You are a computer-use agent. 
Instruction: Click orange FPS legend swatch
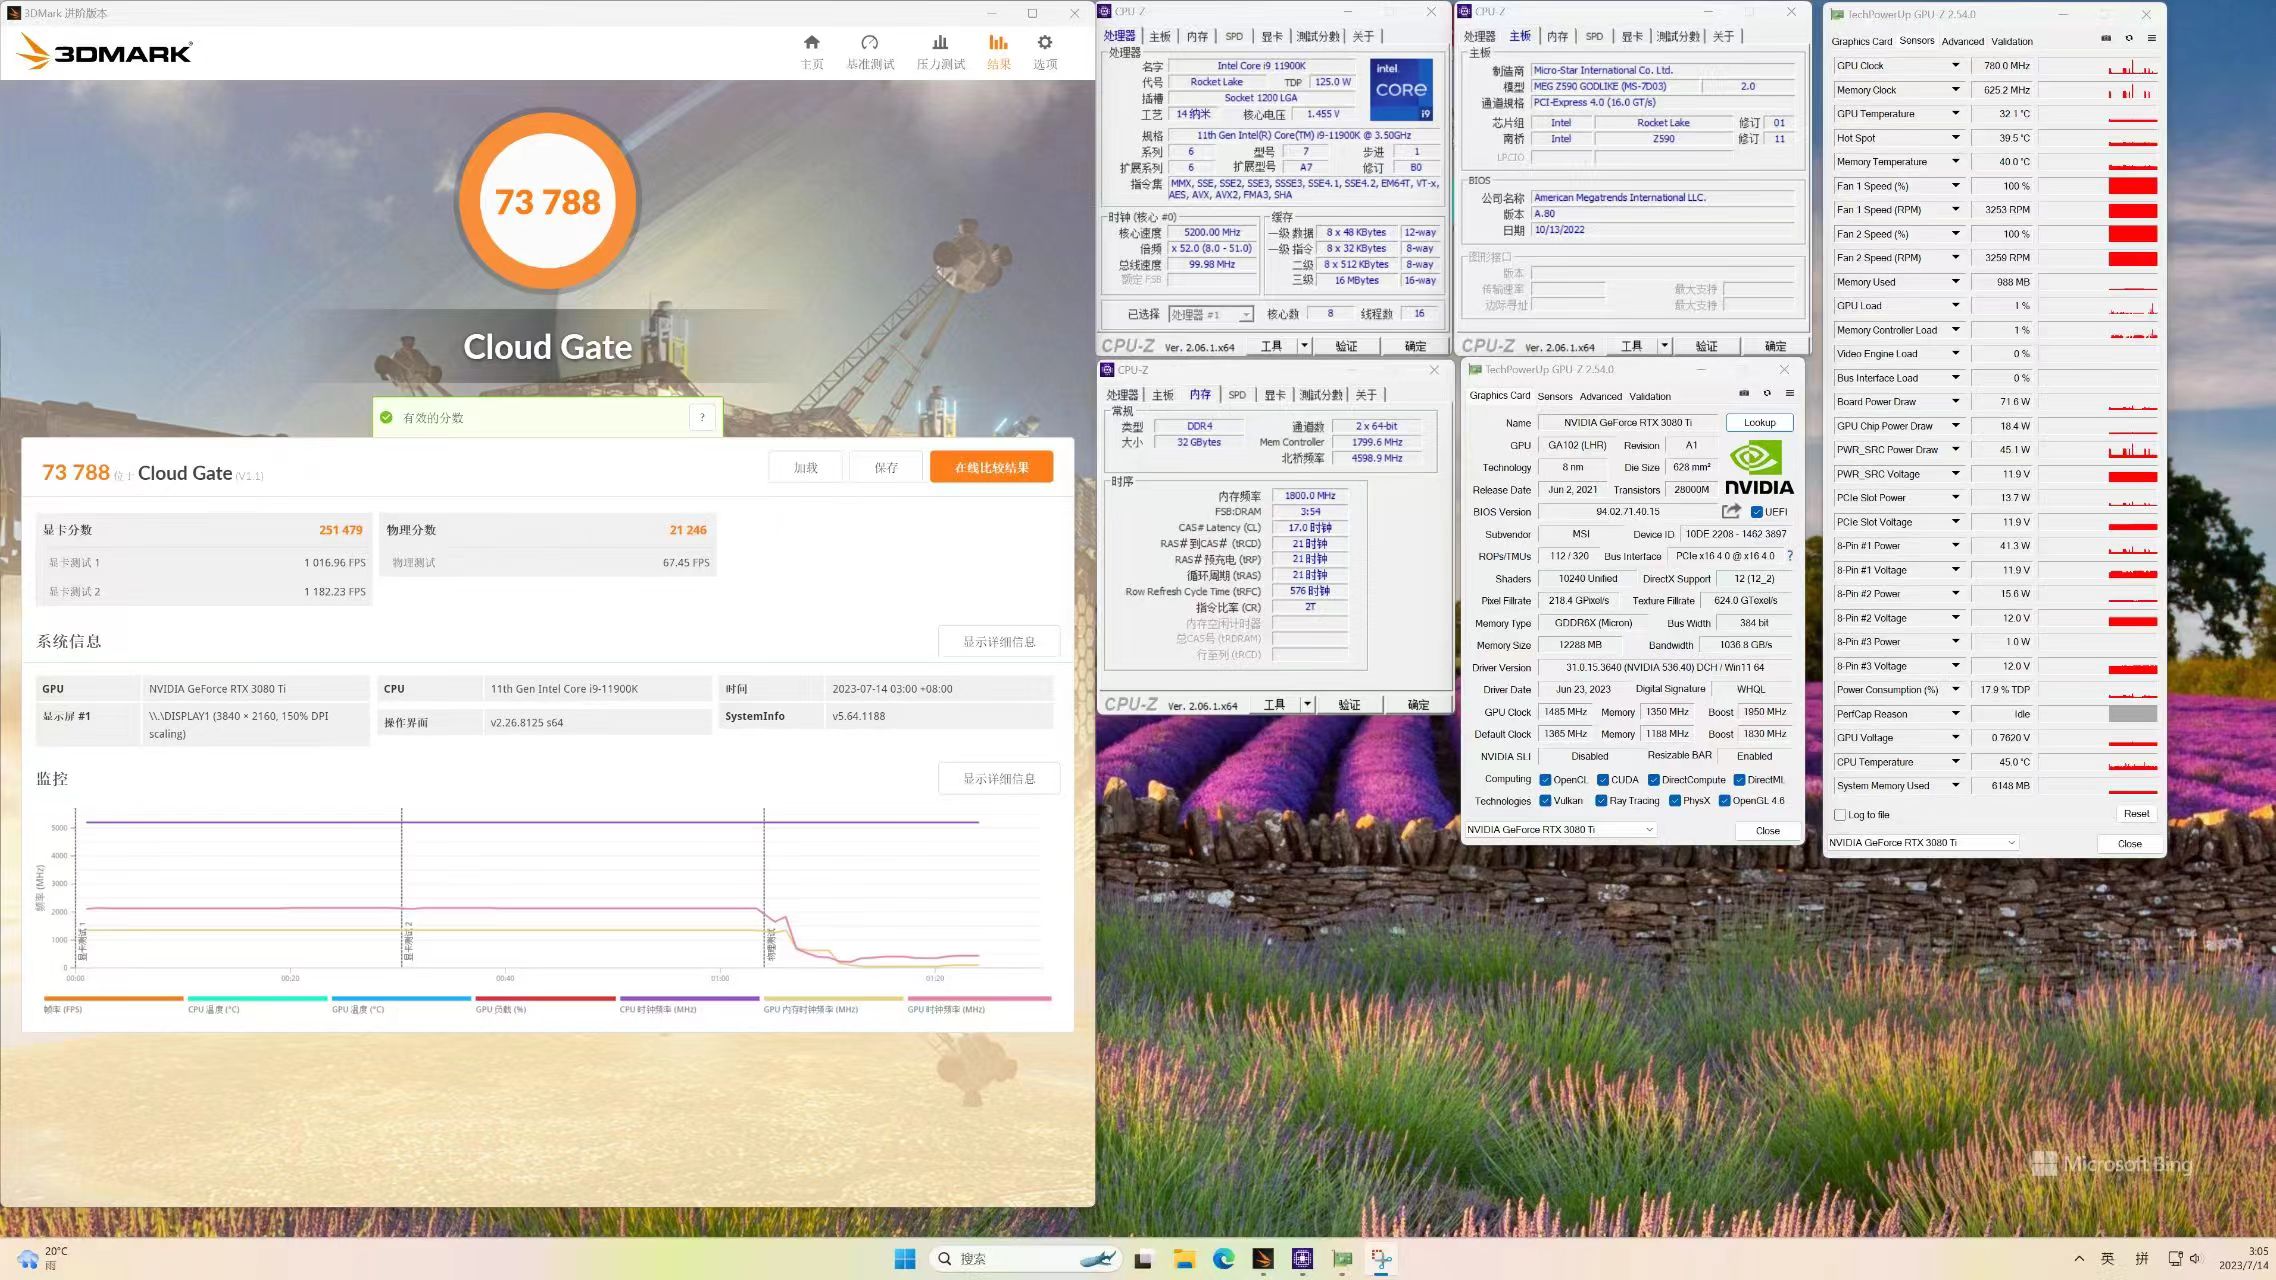tap(114, 998)
